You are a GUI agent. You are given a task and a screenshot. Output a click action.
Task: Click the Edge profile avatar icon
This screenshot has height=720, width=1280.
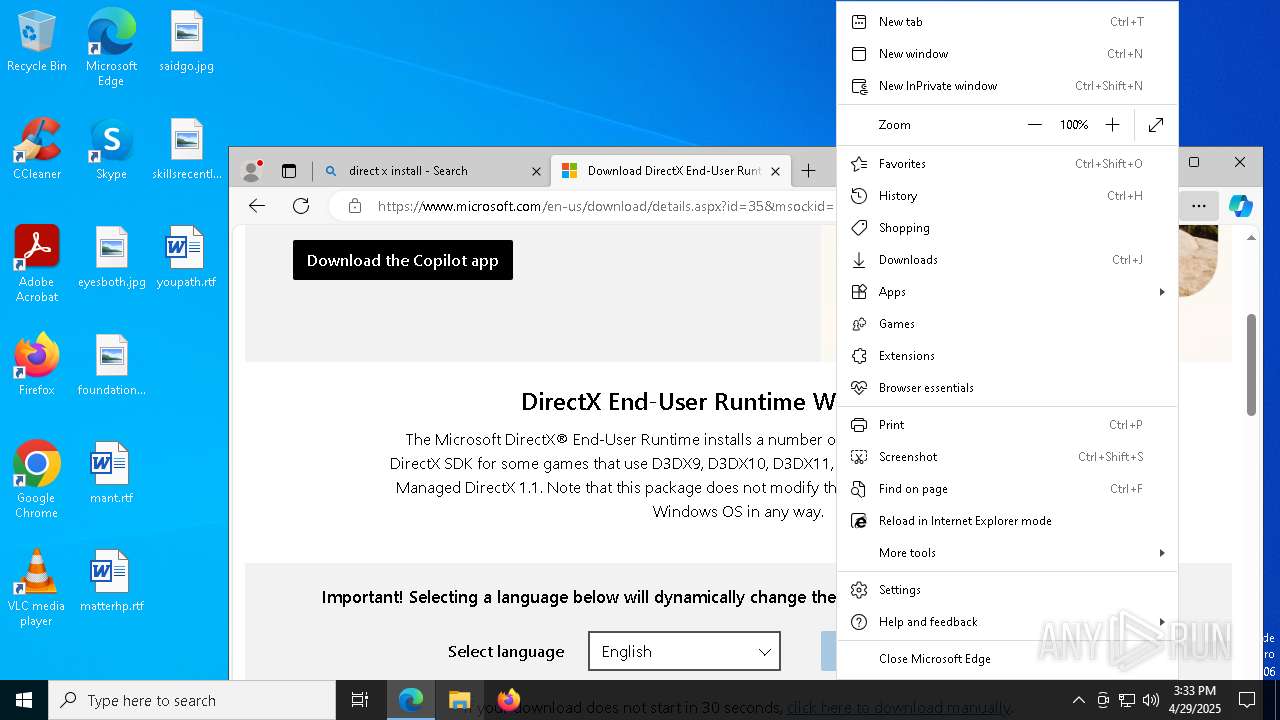click(x=251, y=171)
